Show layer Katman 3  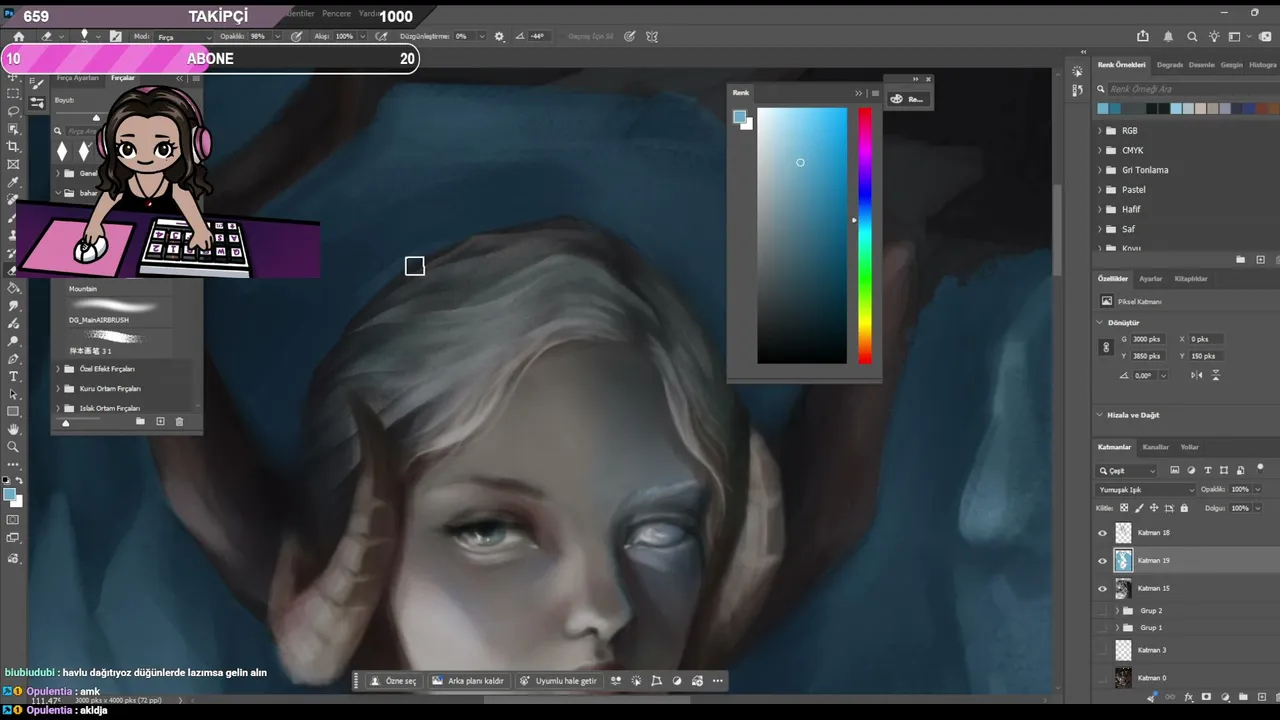(x=1103, y=650)
